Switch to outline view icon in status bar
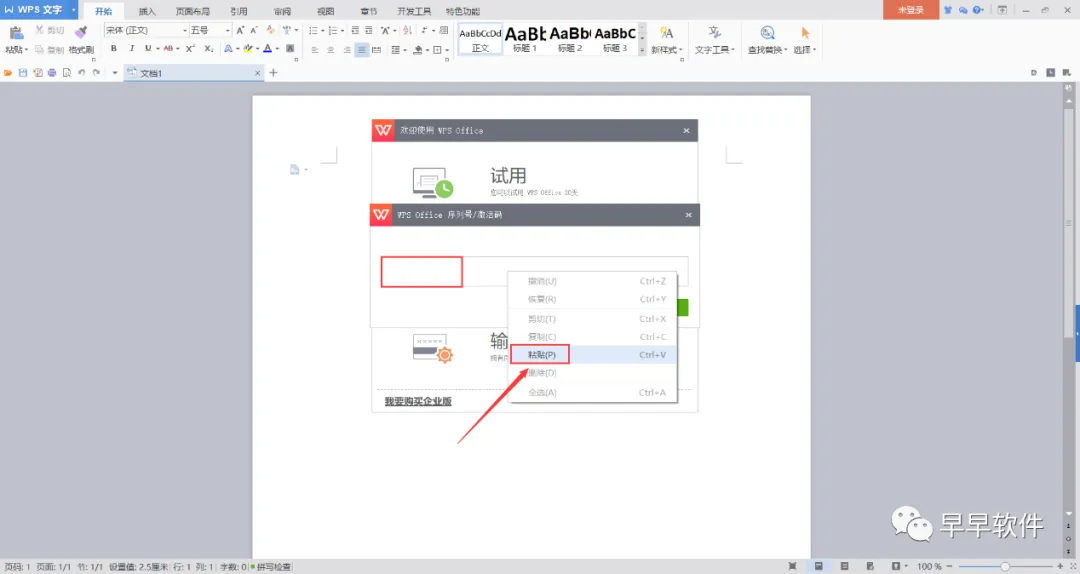Screen dimensions: 1080x574 tap(844, 566)
